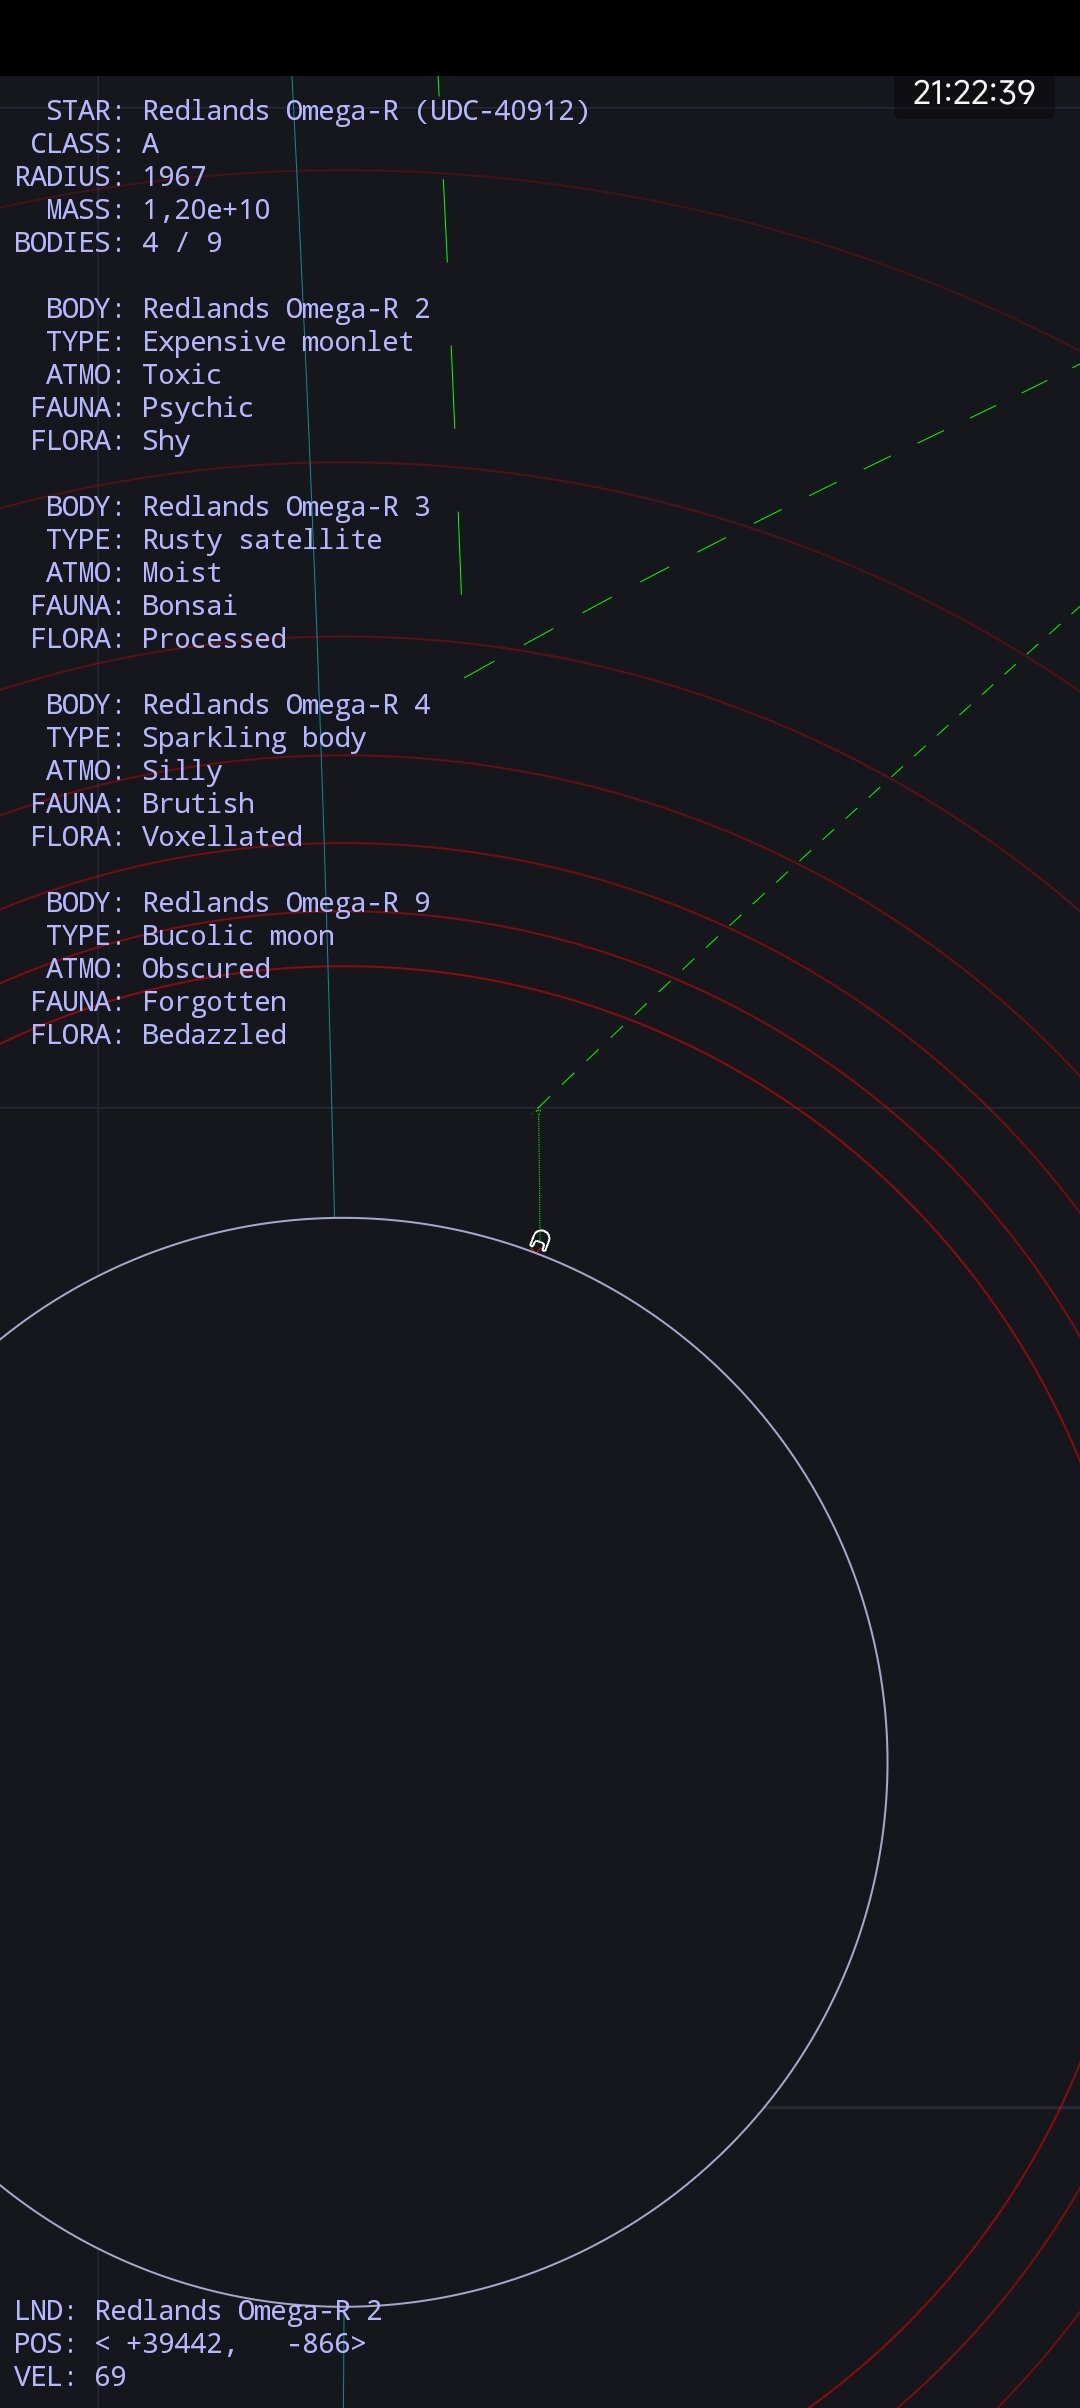This screenshot has height=2408, width=1080.
Task: Click the CLASS: A line
Action: (95, 143)
